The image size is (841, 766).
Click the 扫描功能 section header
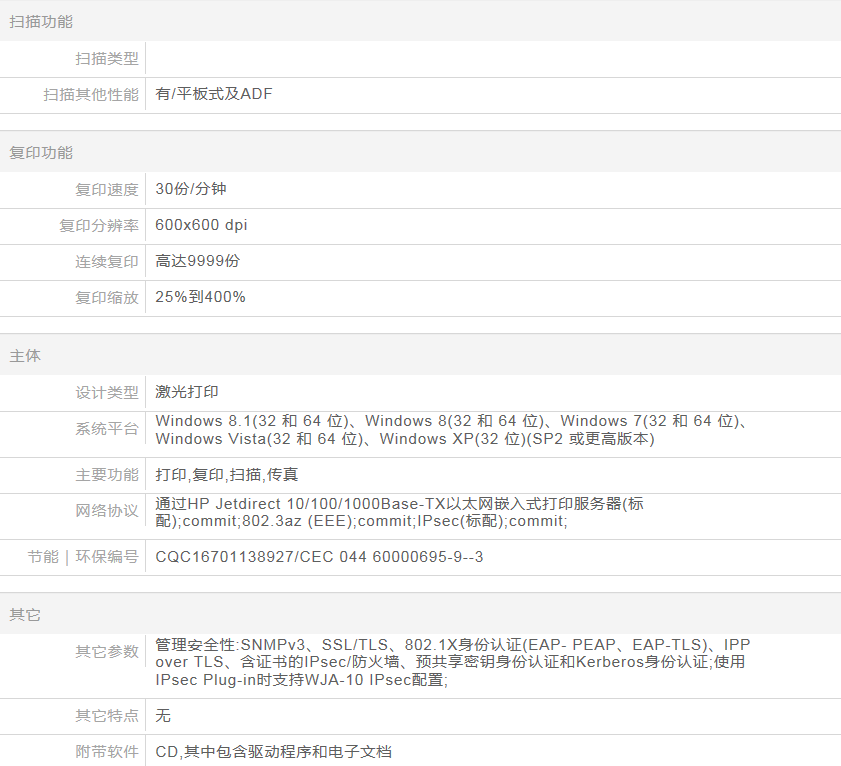(x=41, y=21)
